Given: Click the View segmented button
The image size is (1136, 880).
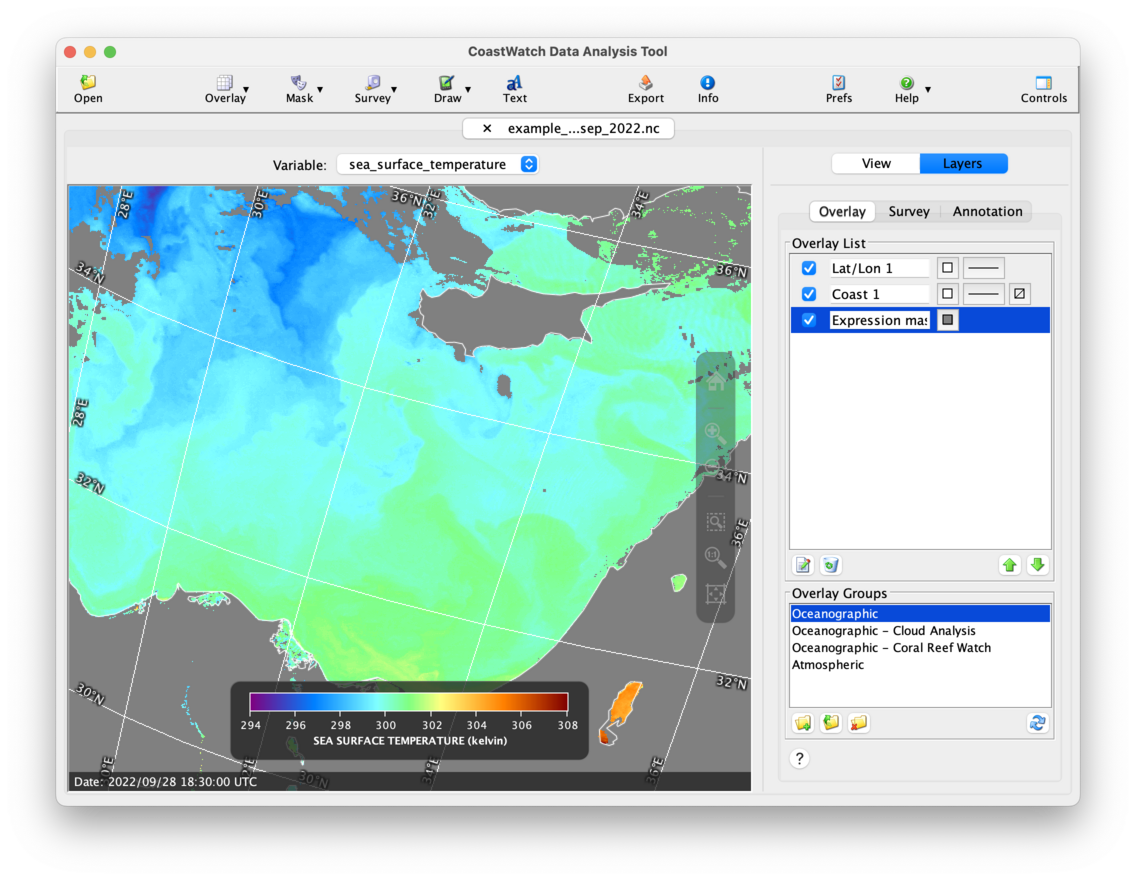Looking at the screenshot, I should coord(876,164).
